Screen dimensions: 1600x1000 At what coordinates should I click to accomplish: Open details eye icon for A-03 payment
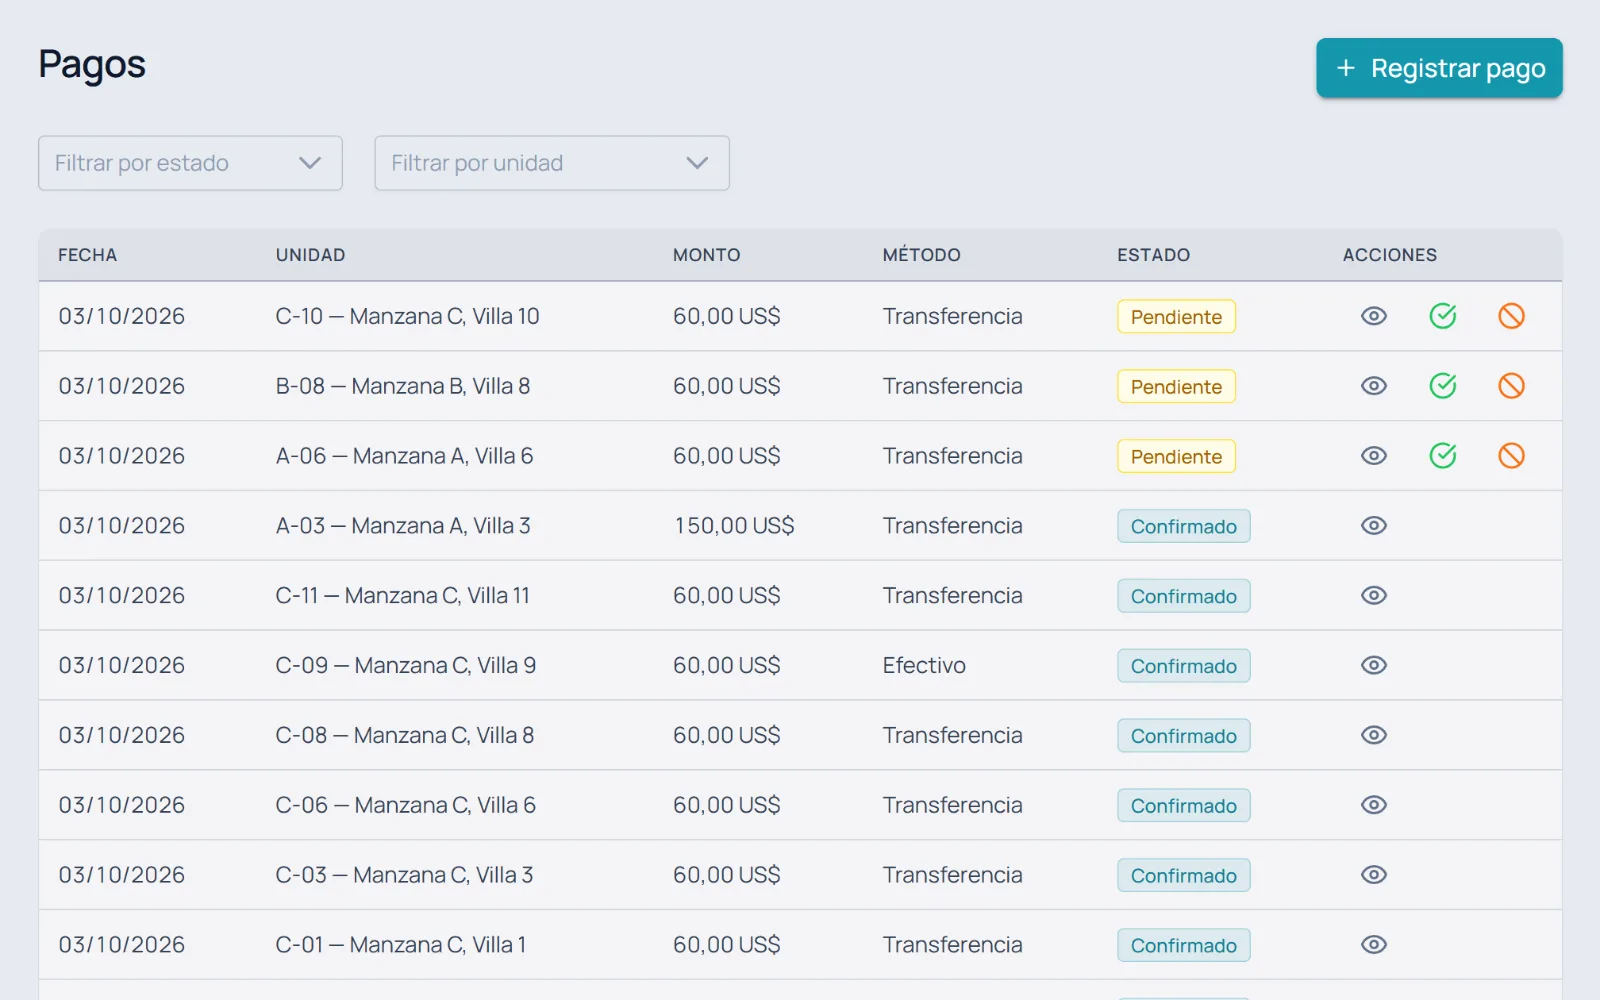click(x=1374, y=526)
